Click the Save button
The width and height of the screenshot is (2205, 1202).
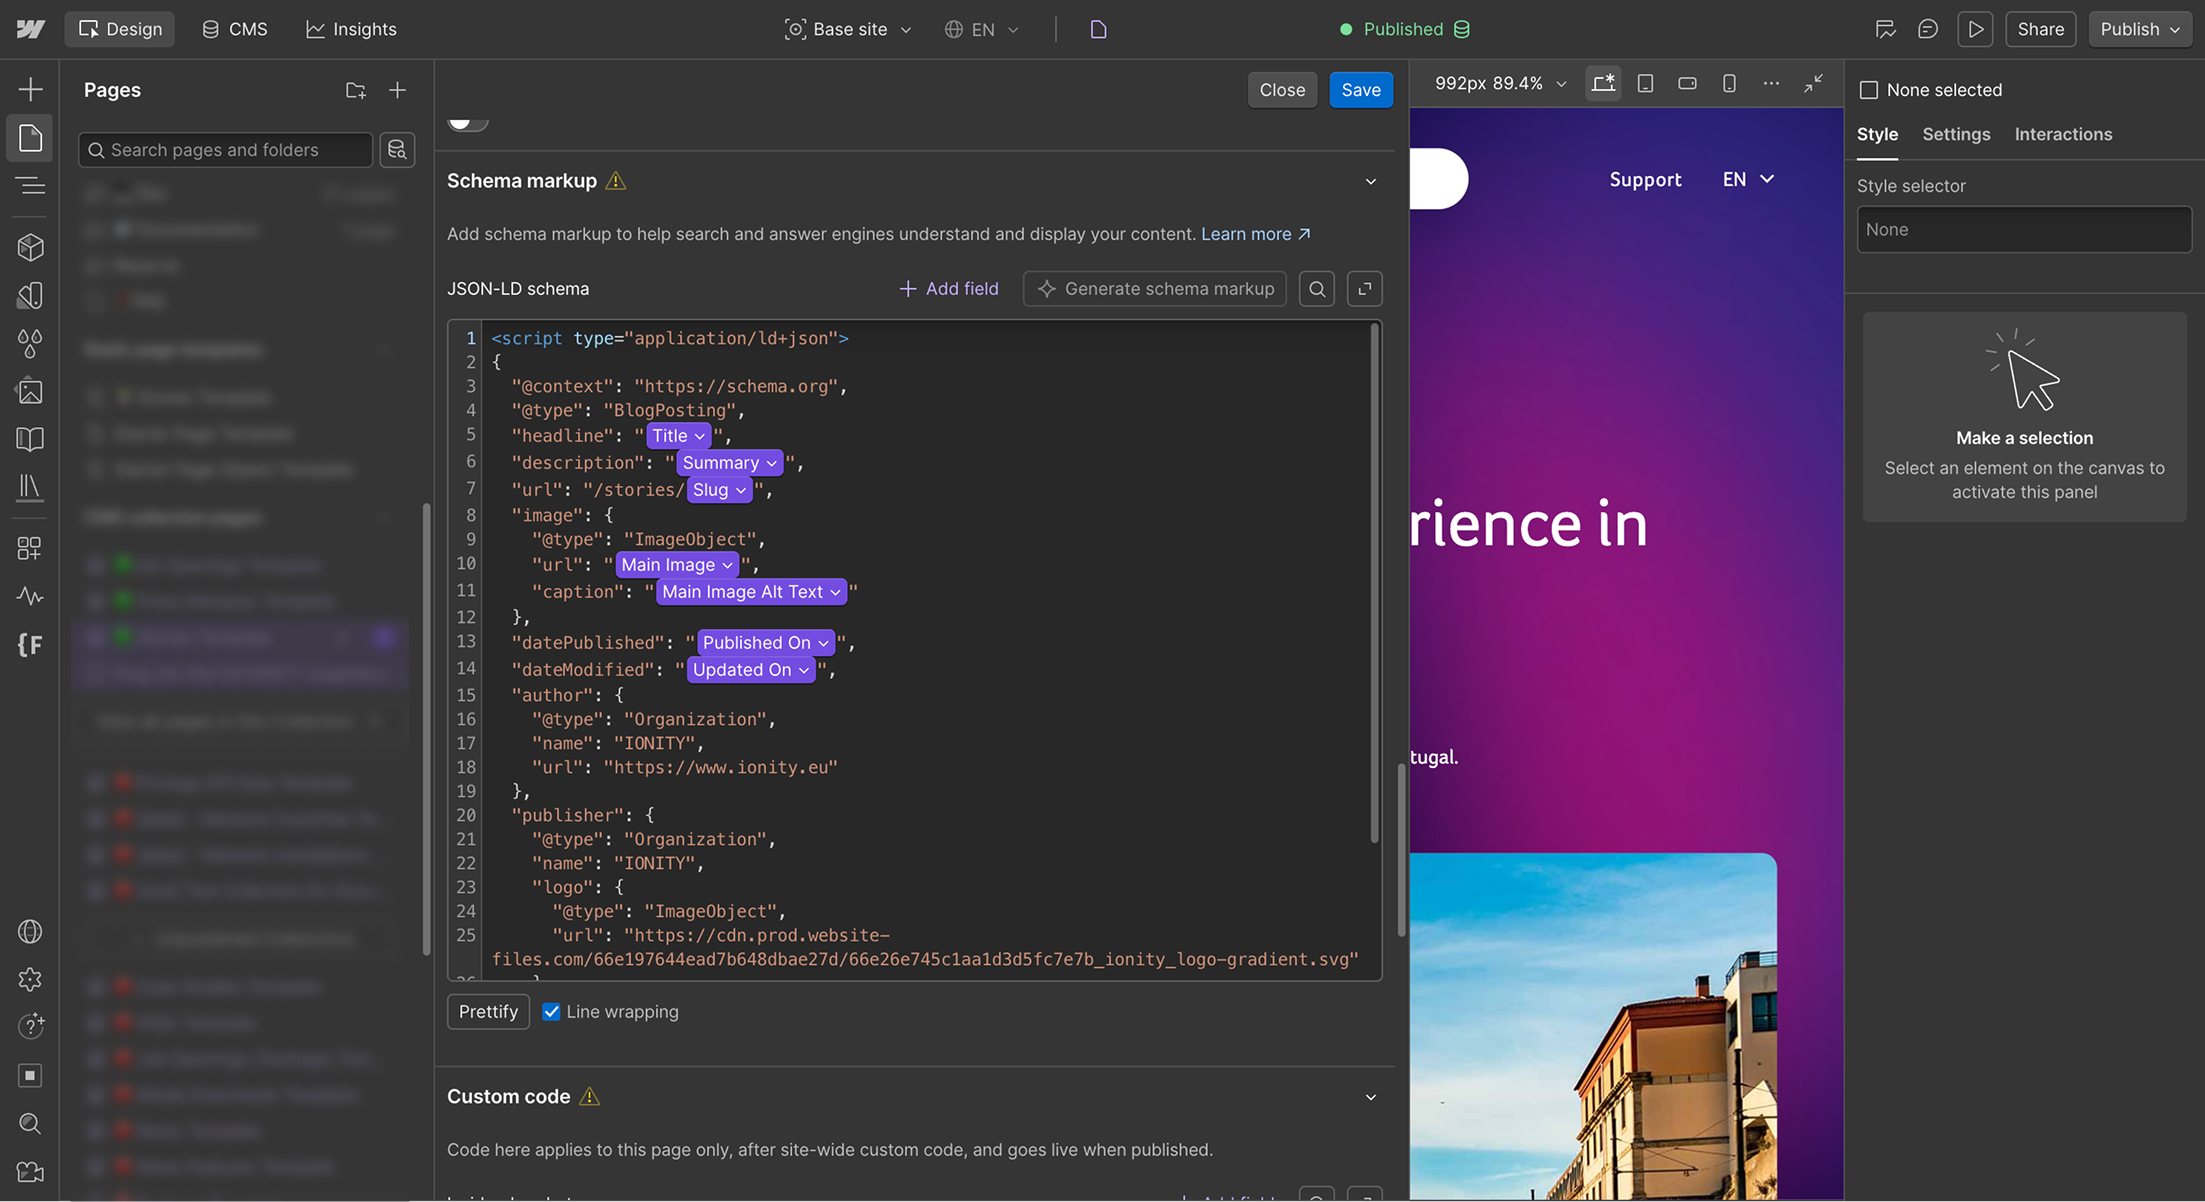tap(1361, 90)
